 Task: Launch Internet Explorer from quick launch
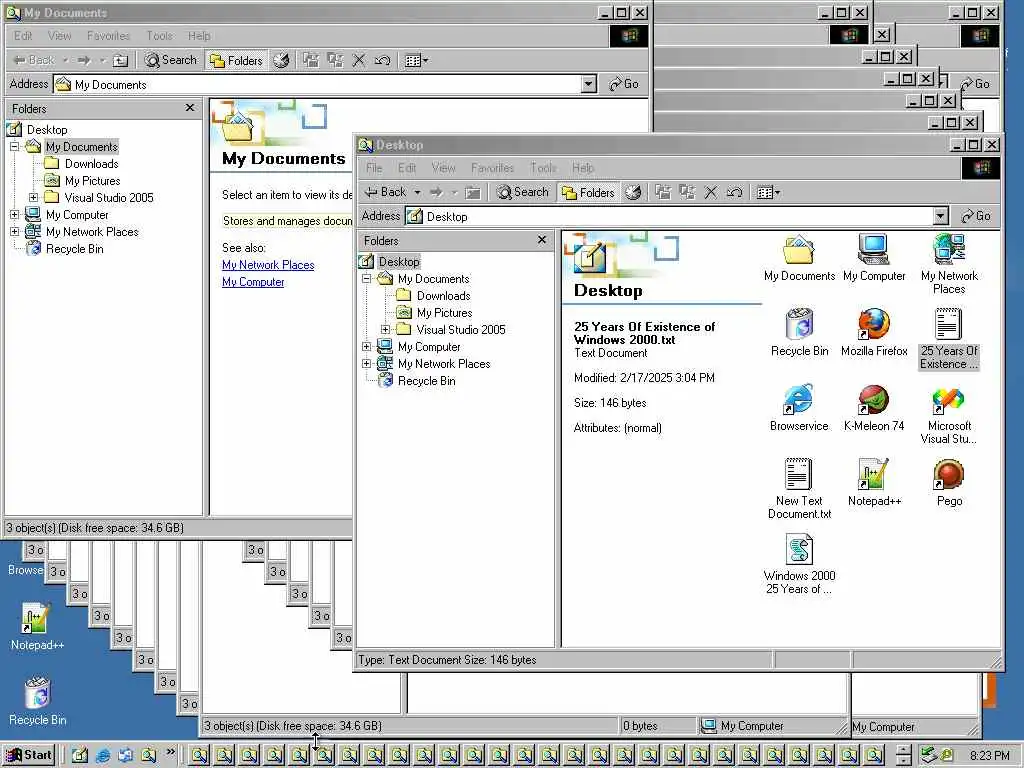coord(103,756)
